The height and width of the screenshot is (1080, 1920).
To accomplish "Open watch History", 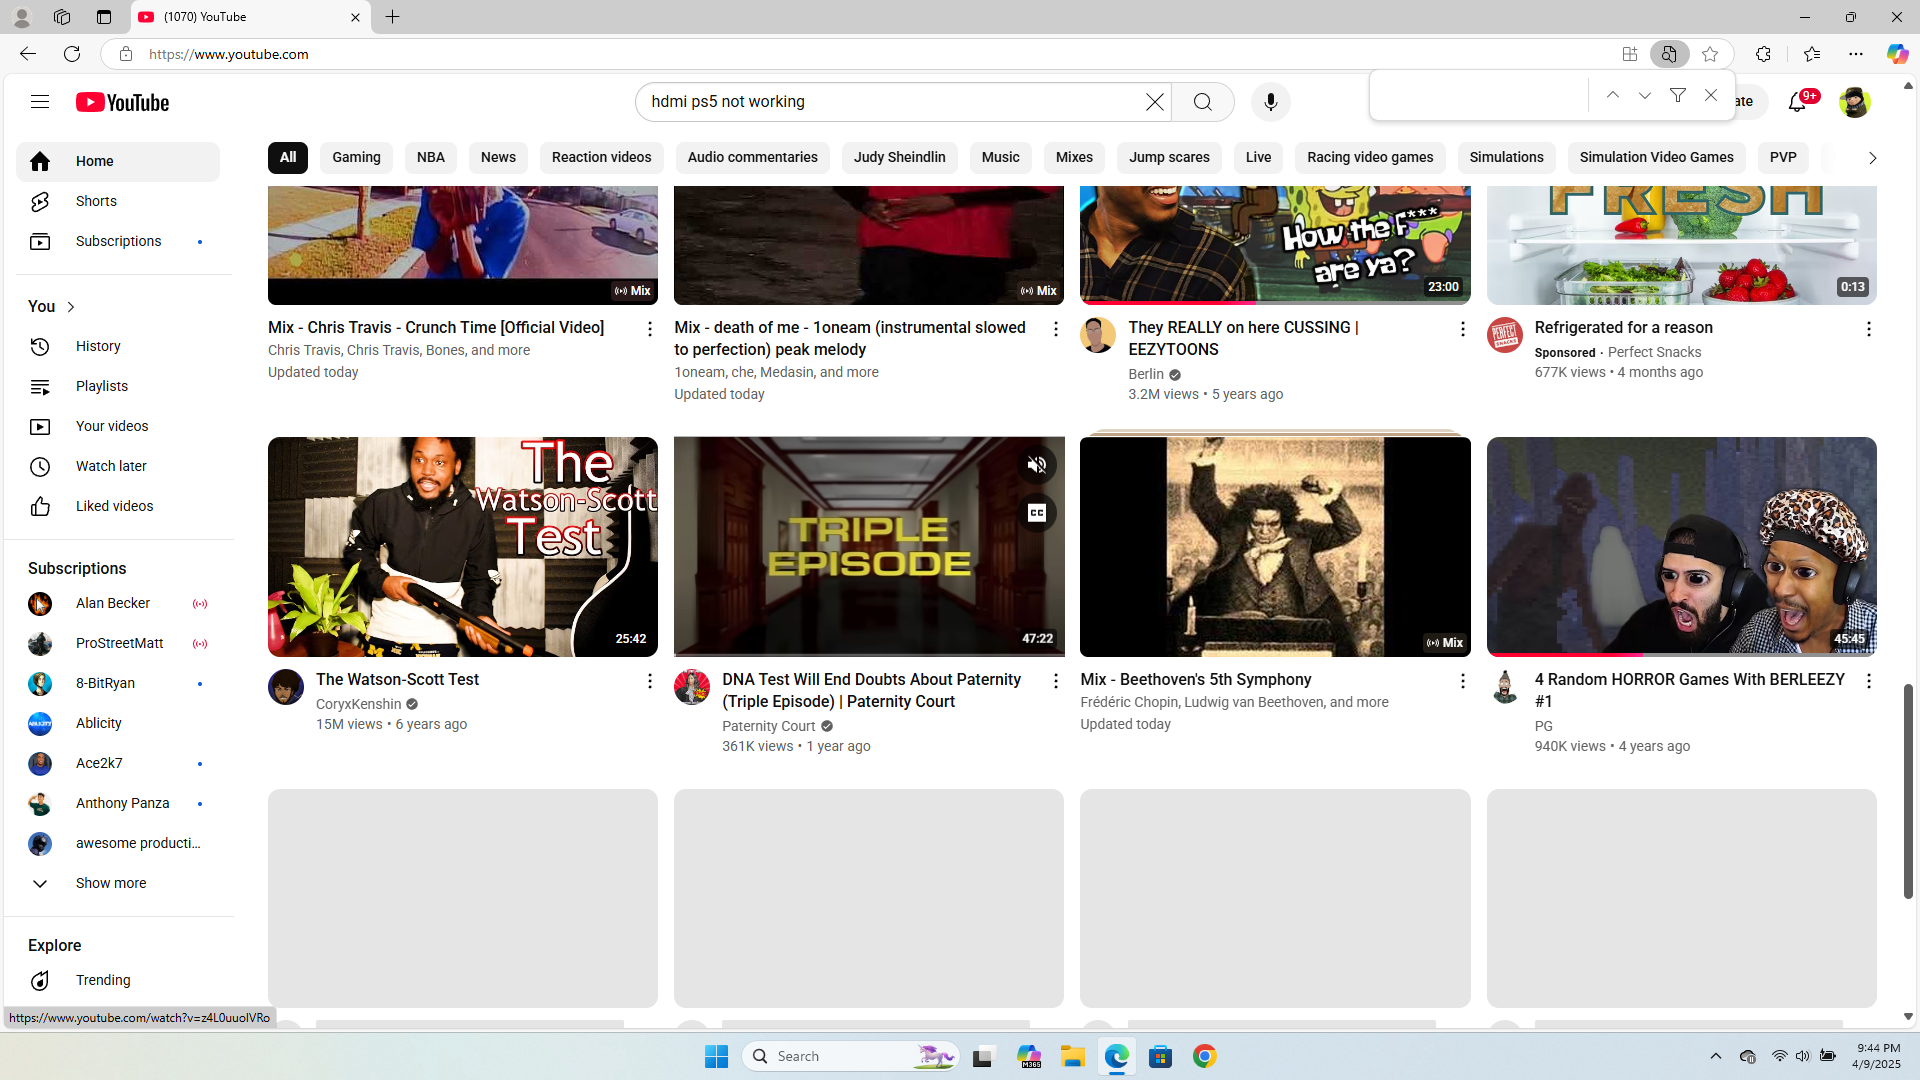I will [x=118, y=346].
